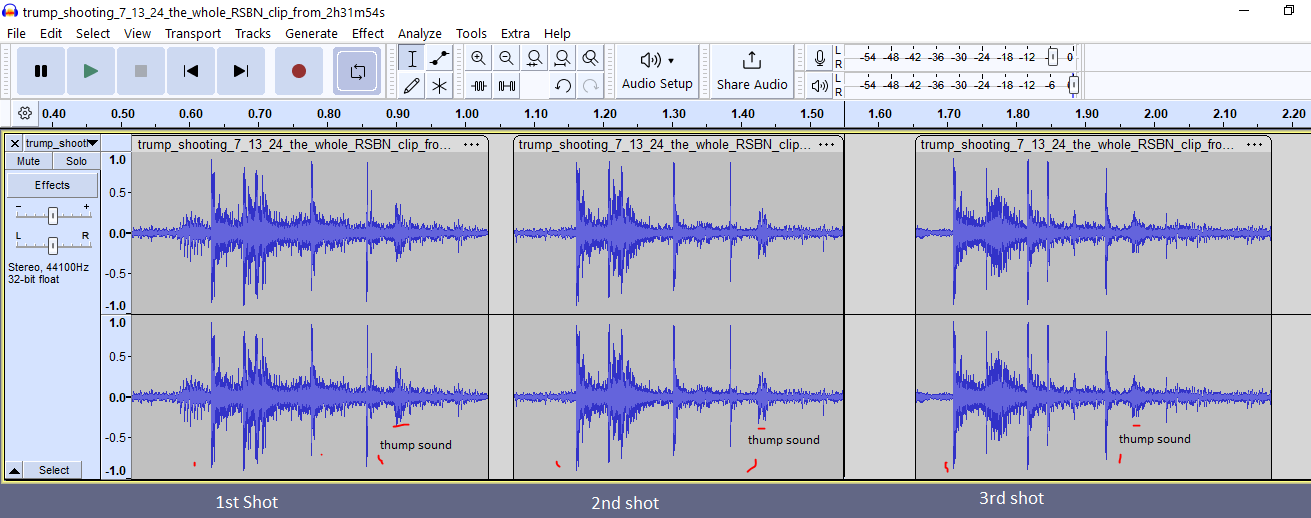
Task: Open the Tools menu
Action: coord(472,33)
